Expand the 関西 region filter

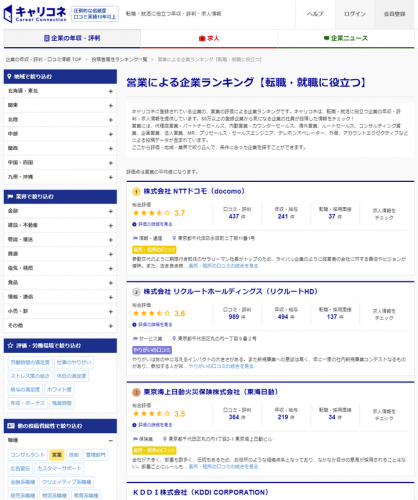(x=60, y=148)
